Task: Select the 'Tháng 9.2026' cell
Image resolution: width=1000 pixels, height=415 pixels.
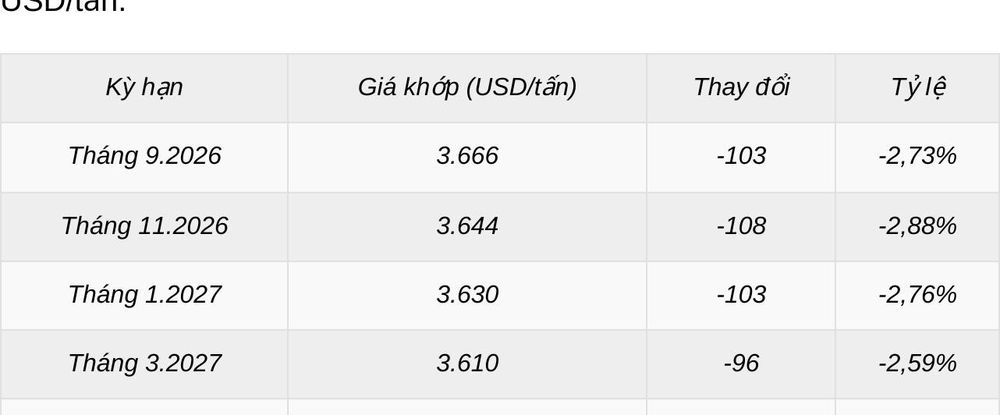Action: tap(145, 156)
